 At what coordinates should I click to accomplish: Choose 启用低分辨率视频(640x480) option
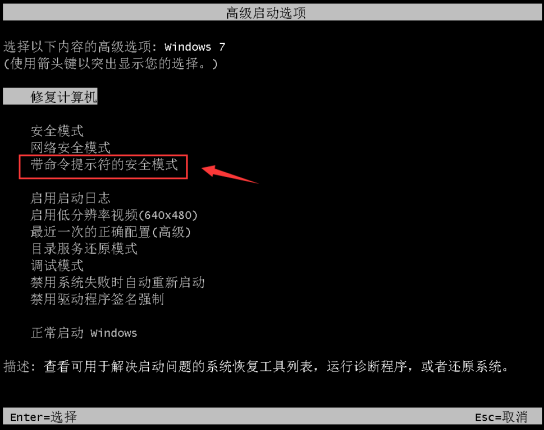tap(114, 215)
